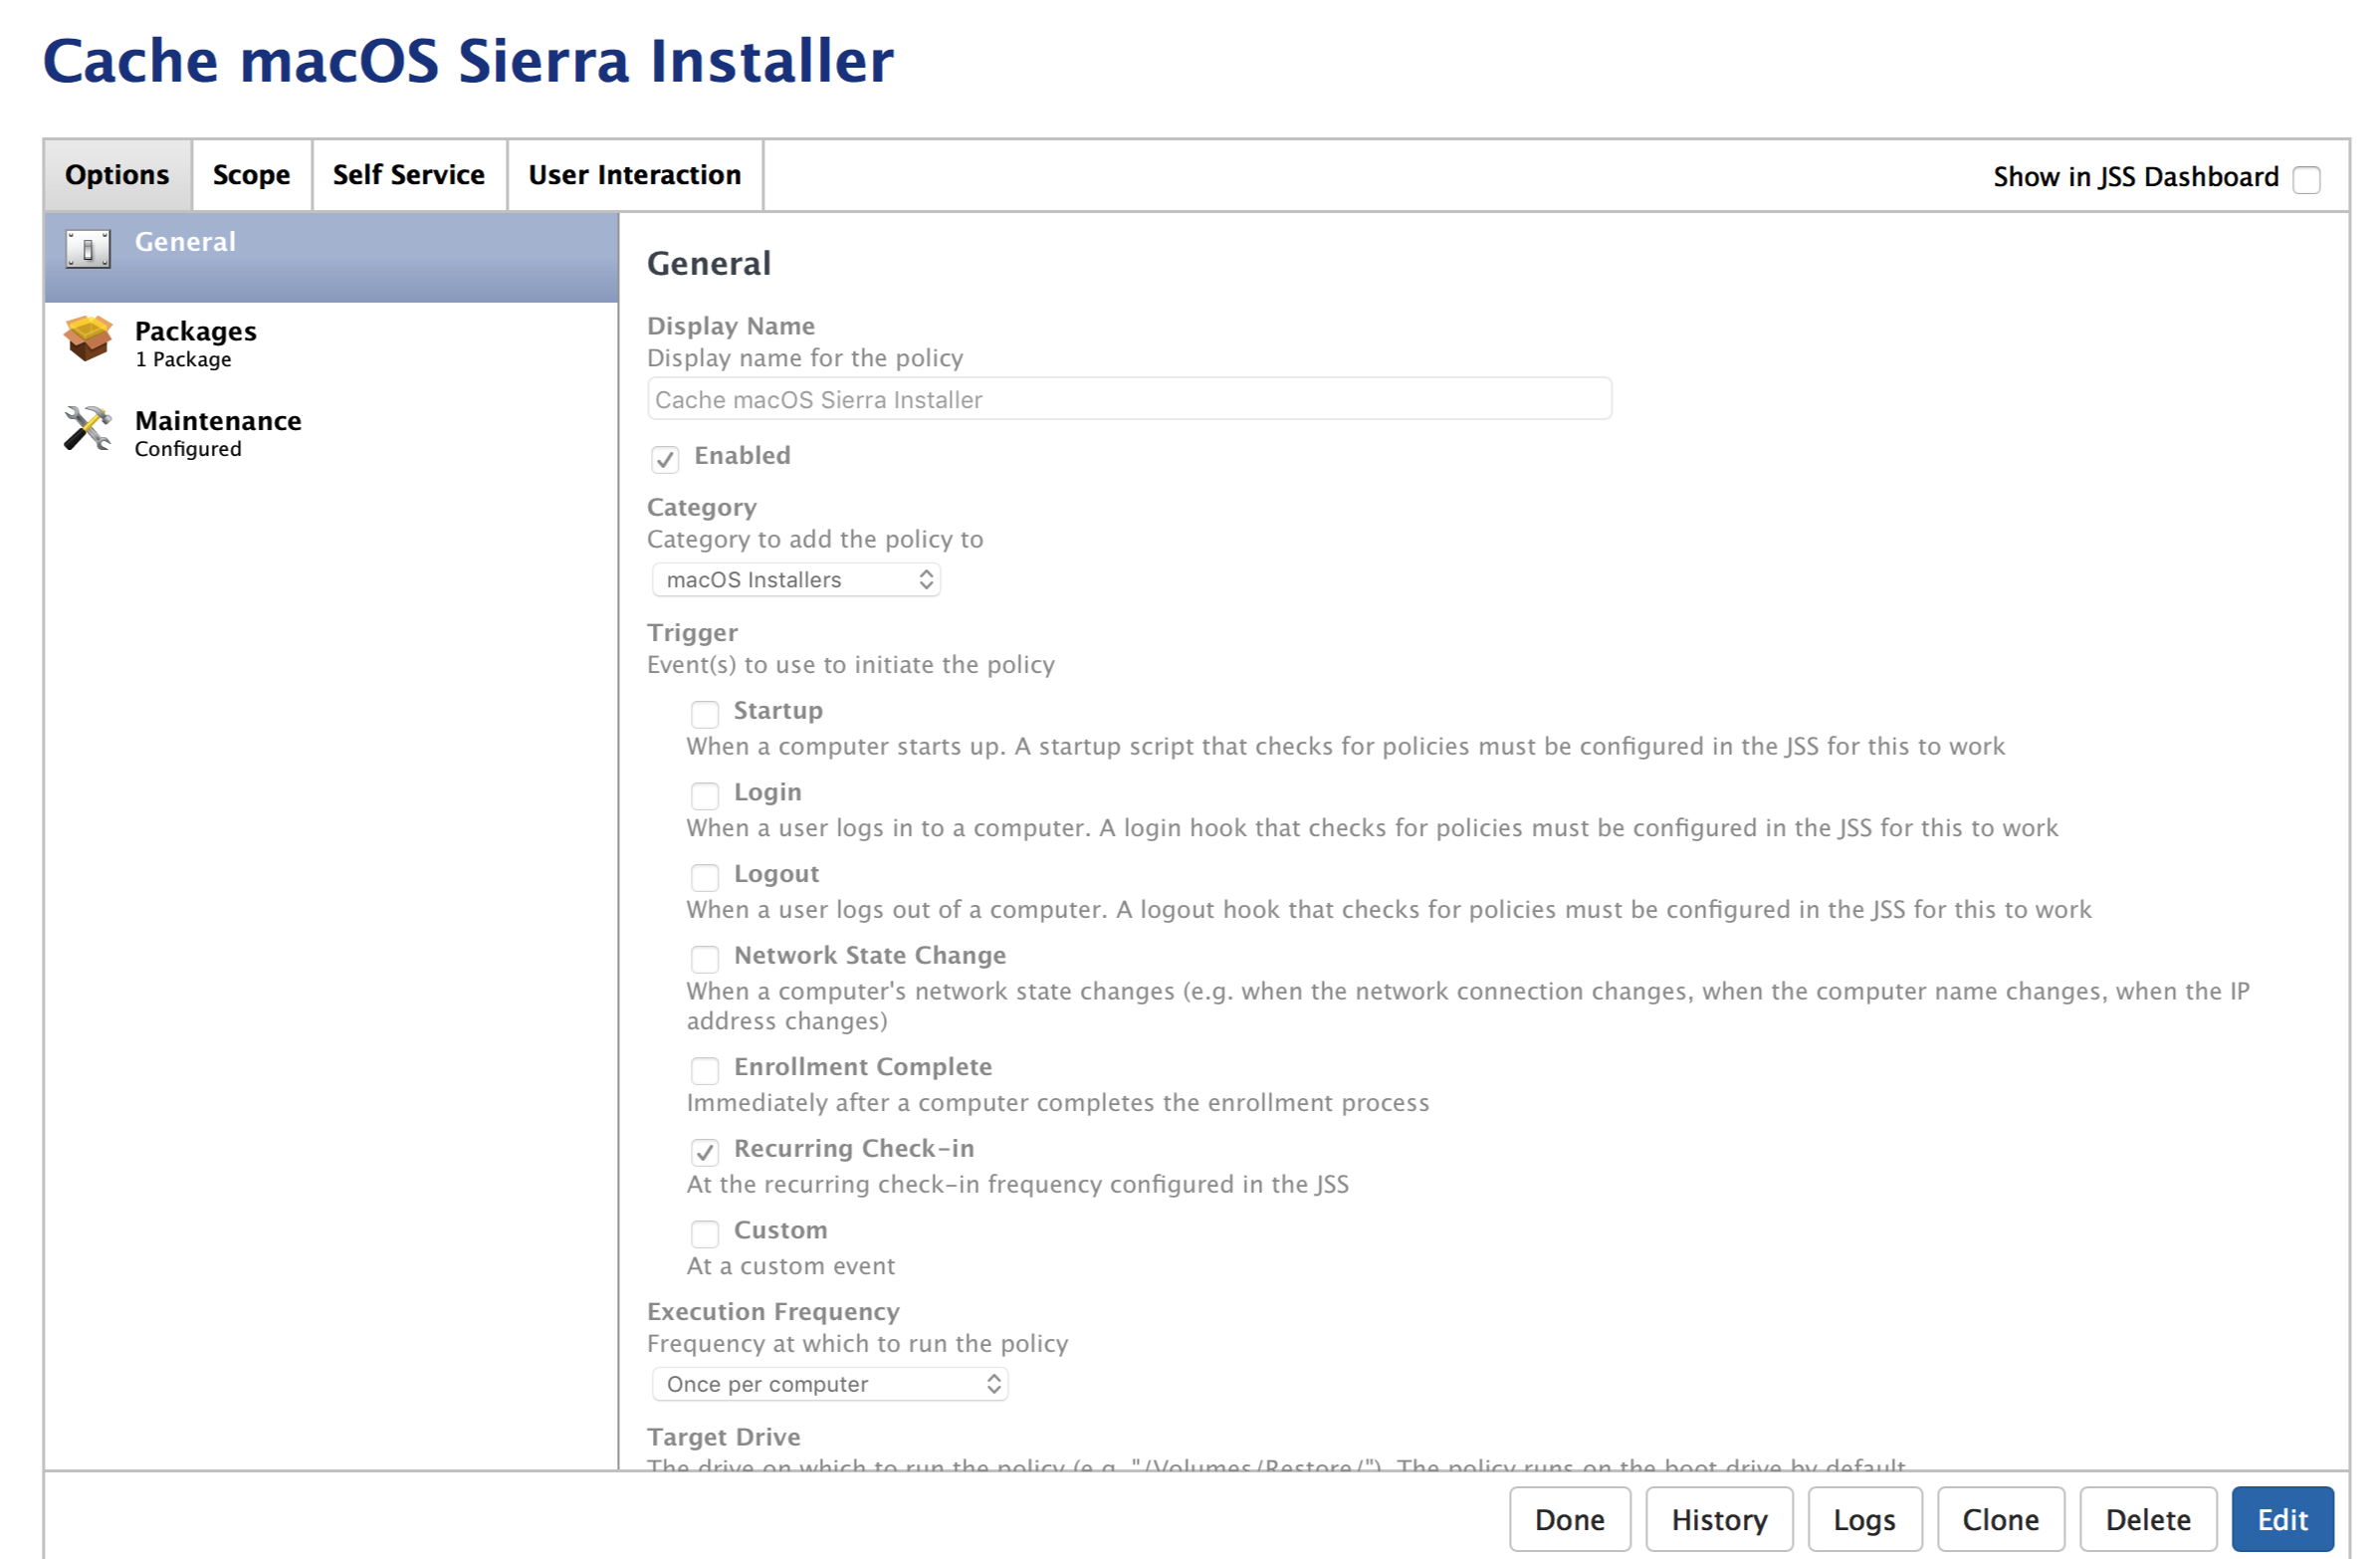Click the Logs button

[1865, 1521]
